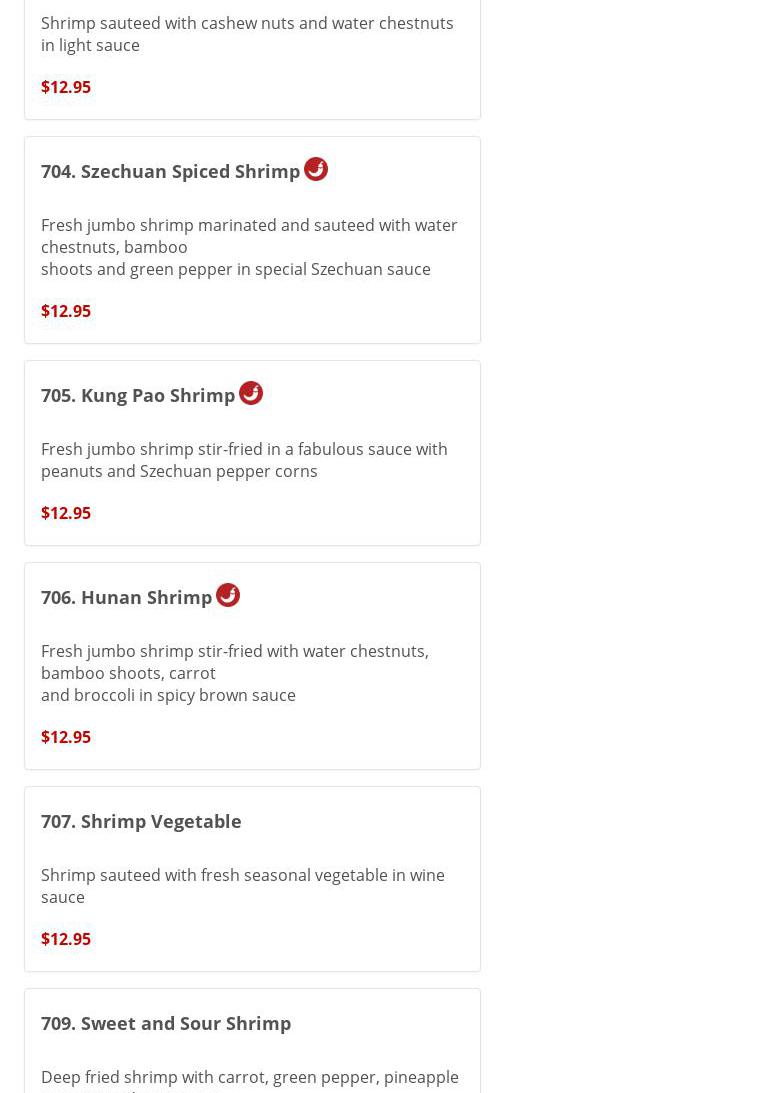The image size is (770, 1093).
Task: Click the $12.95 price for Shrimp Vegetable
Action: click(x=66, y=939)
